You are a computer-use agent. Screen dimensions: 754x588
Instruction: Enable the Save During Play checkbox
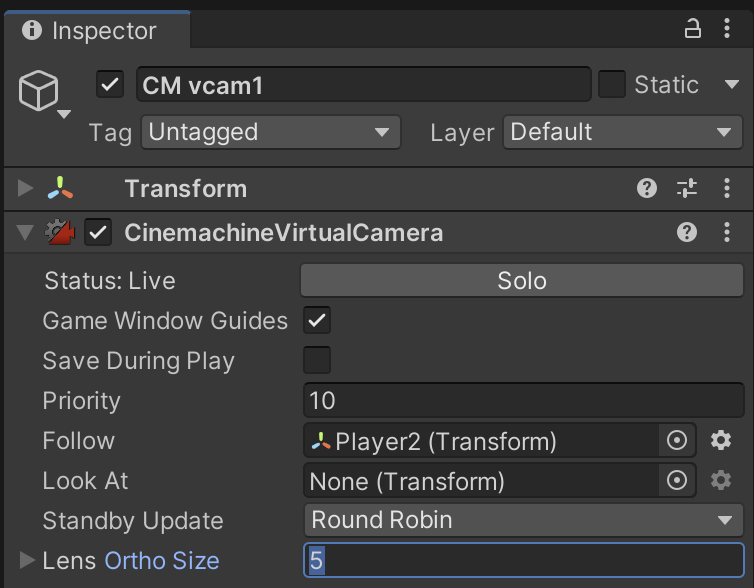click(x=317, y=360)
